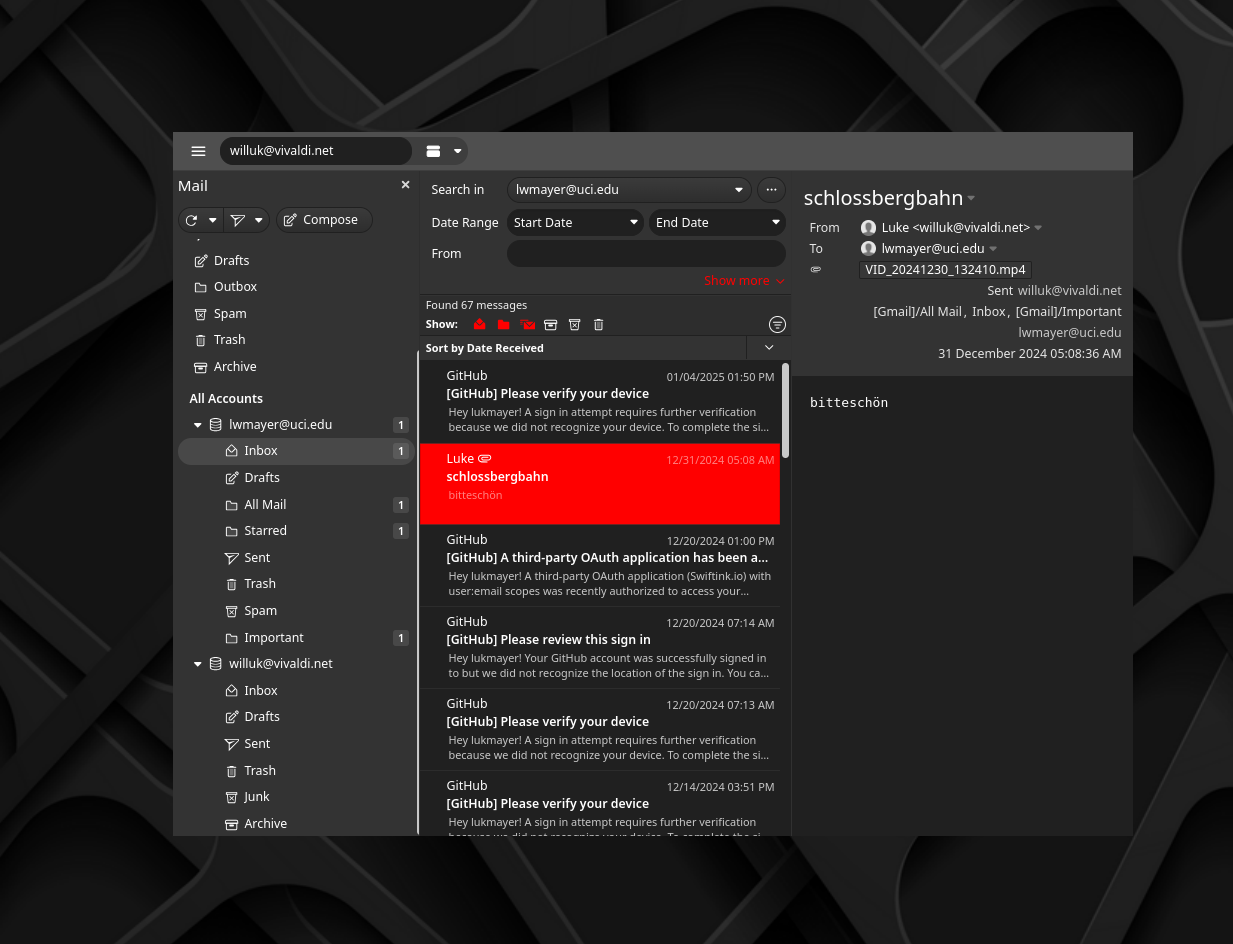Open dropdown next to refresh icon

(x=212, y=220)
